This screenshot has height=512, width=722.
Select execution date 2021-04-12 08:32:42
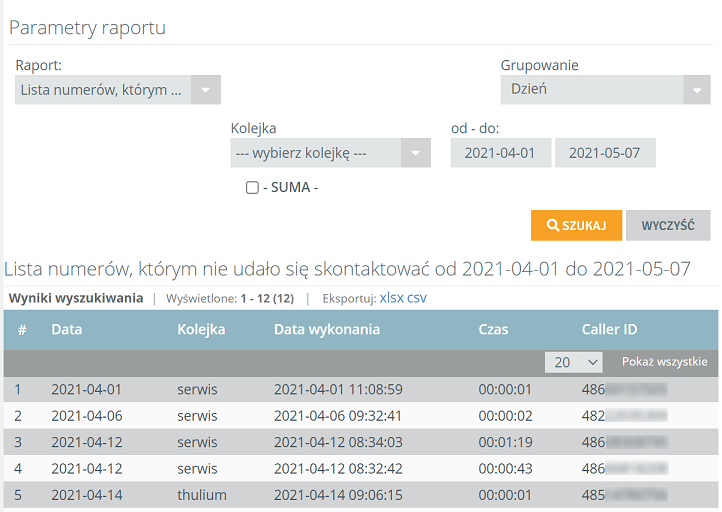point(338,469)
